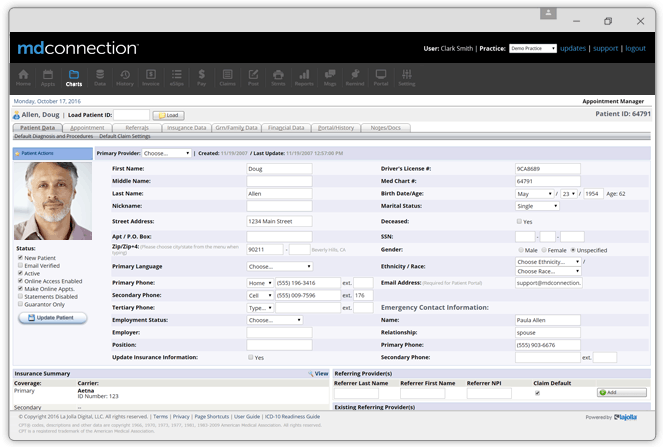
Task: Switch to the Insurance Data tab
Action: click(186, 128)
